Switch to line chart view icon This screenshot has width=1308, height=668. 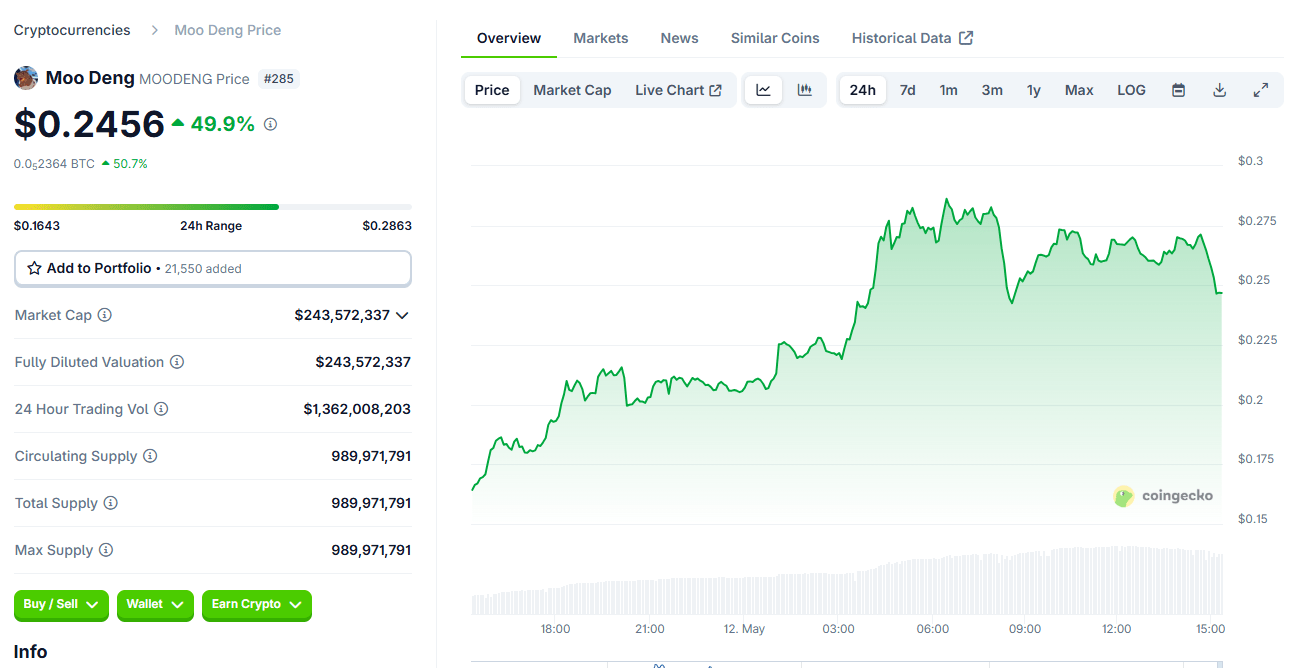(x=763, y=90)
